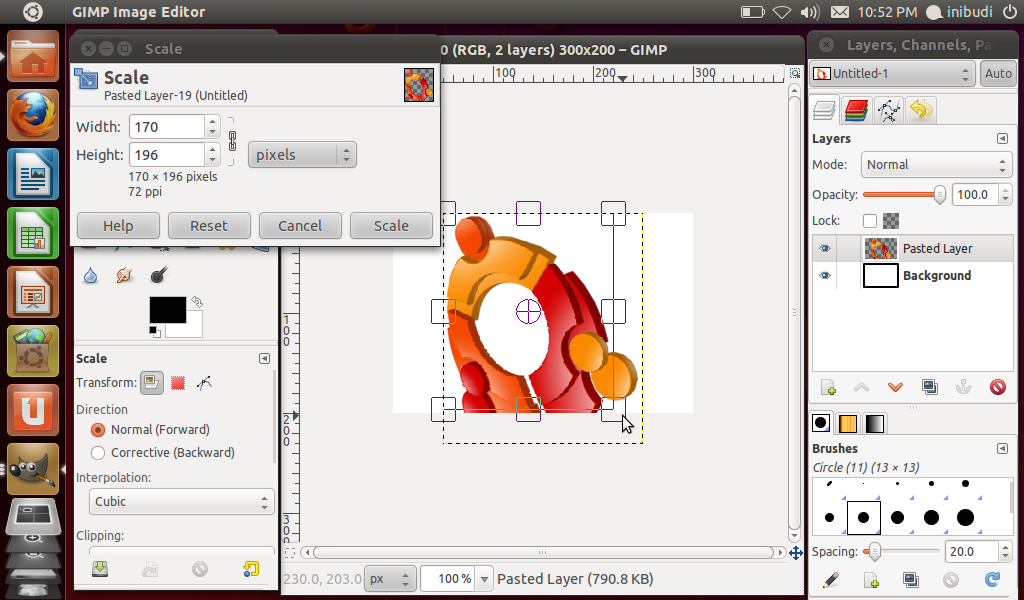This screenshot has height=600, width=1024.
Task: Click the Scale dialog layer preview thumbnail
Action: (419, 85)
